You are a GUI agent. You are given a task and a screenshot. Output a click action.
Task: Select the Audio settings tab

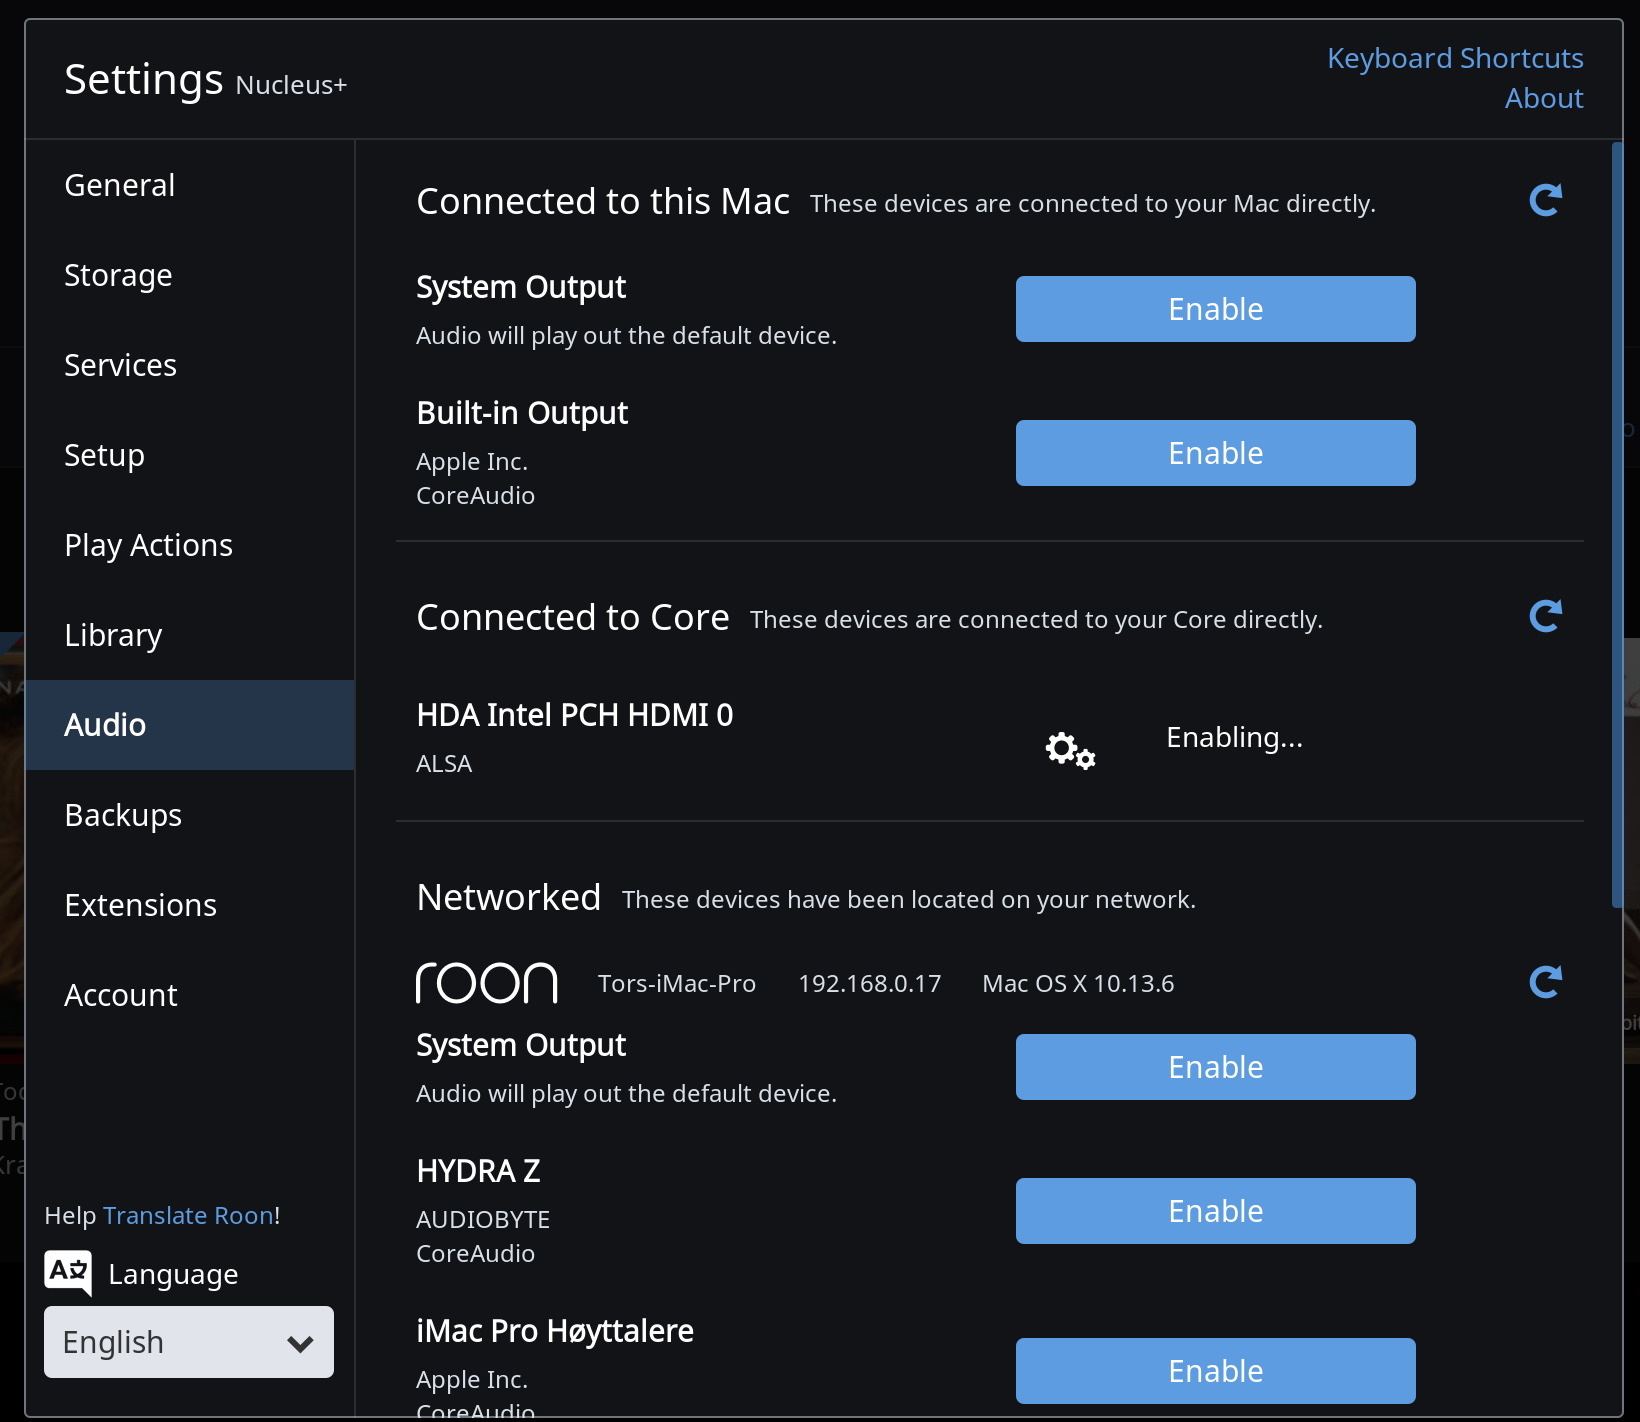[190, 725]
